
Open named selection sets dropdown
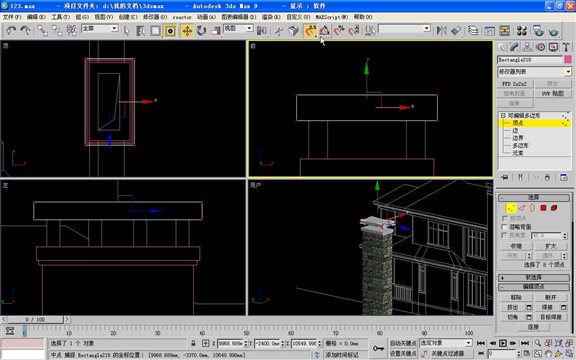tap(404, 28)
